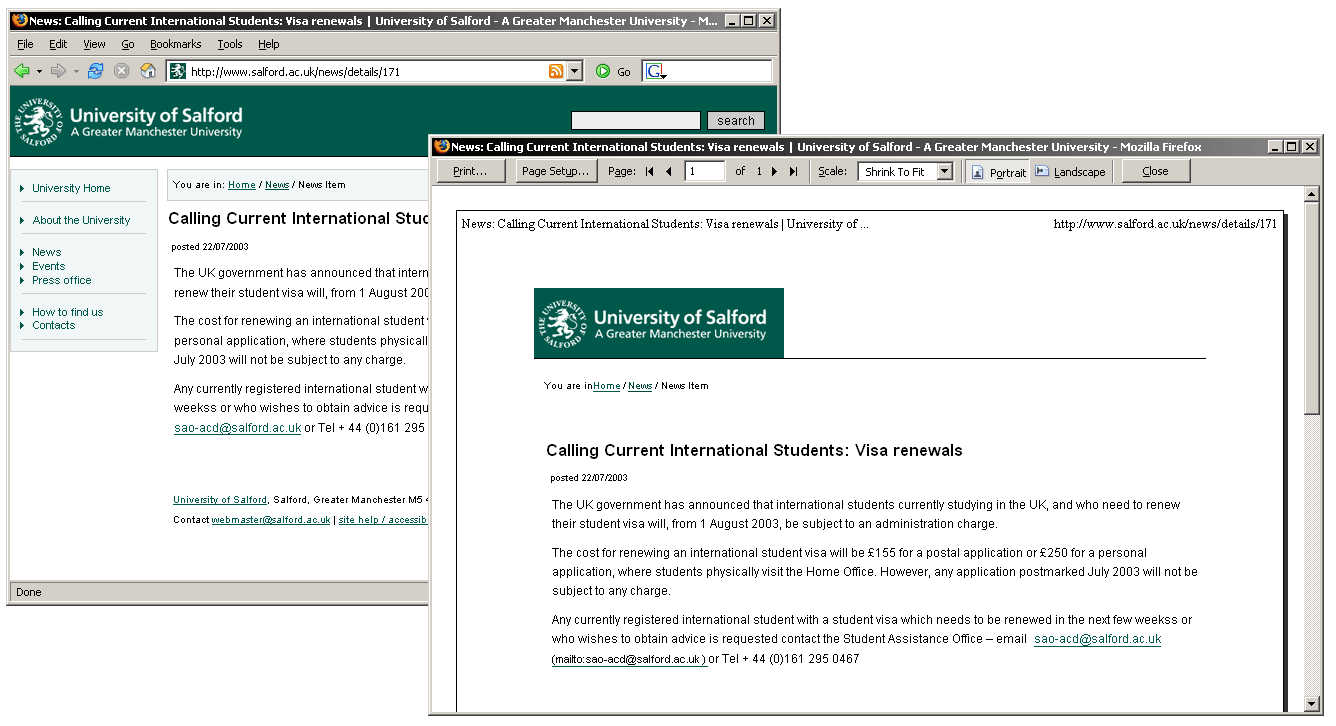This screenshot has height=726, width=1336.
Task: Click University of Salford logo in browser window
Action: tap(128, 121)
